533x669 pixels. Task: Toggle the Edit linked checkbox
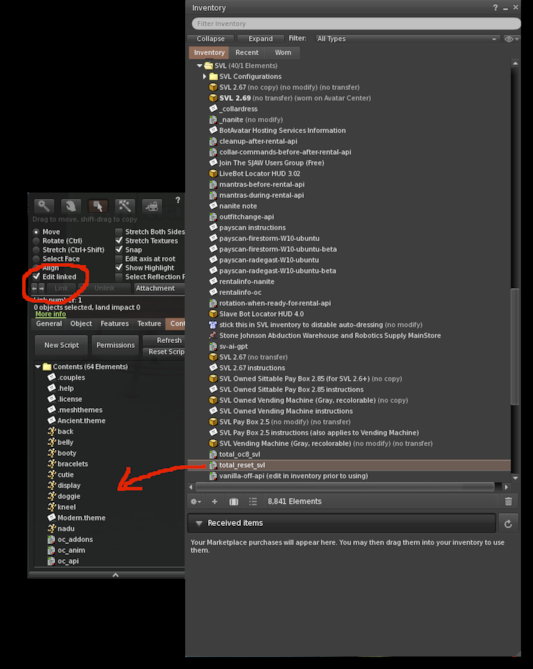pos(37,276)
